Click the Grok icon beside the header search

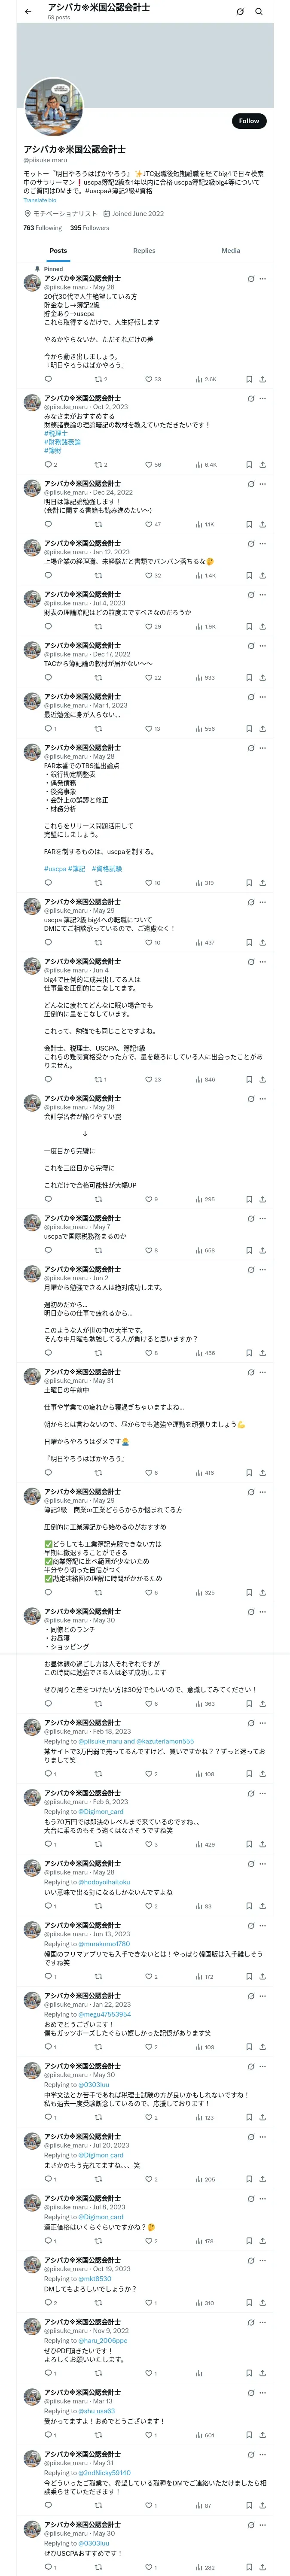(x=240, y=12)
